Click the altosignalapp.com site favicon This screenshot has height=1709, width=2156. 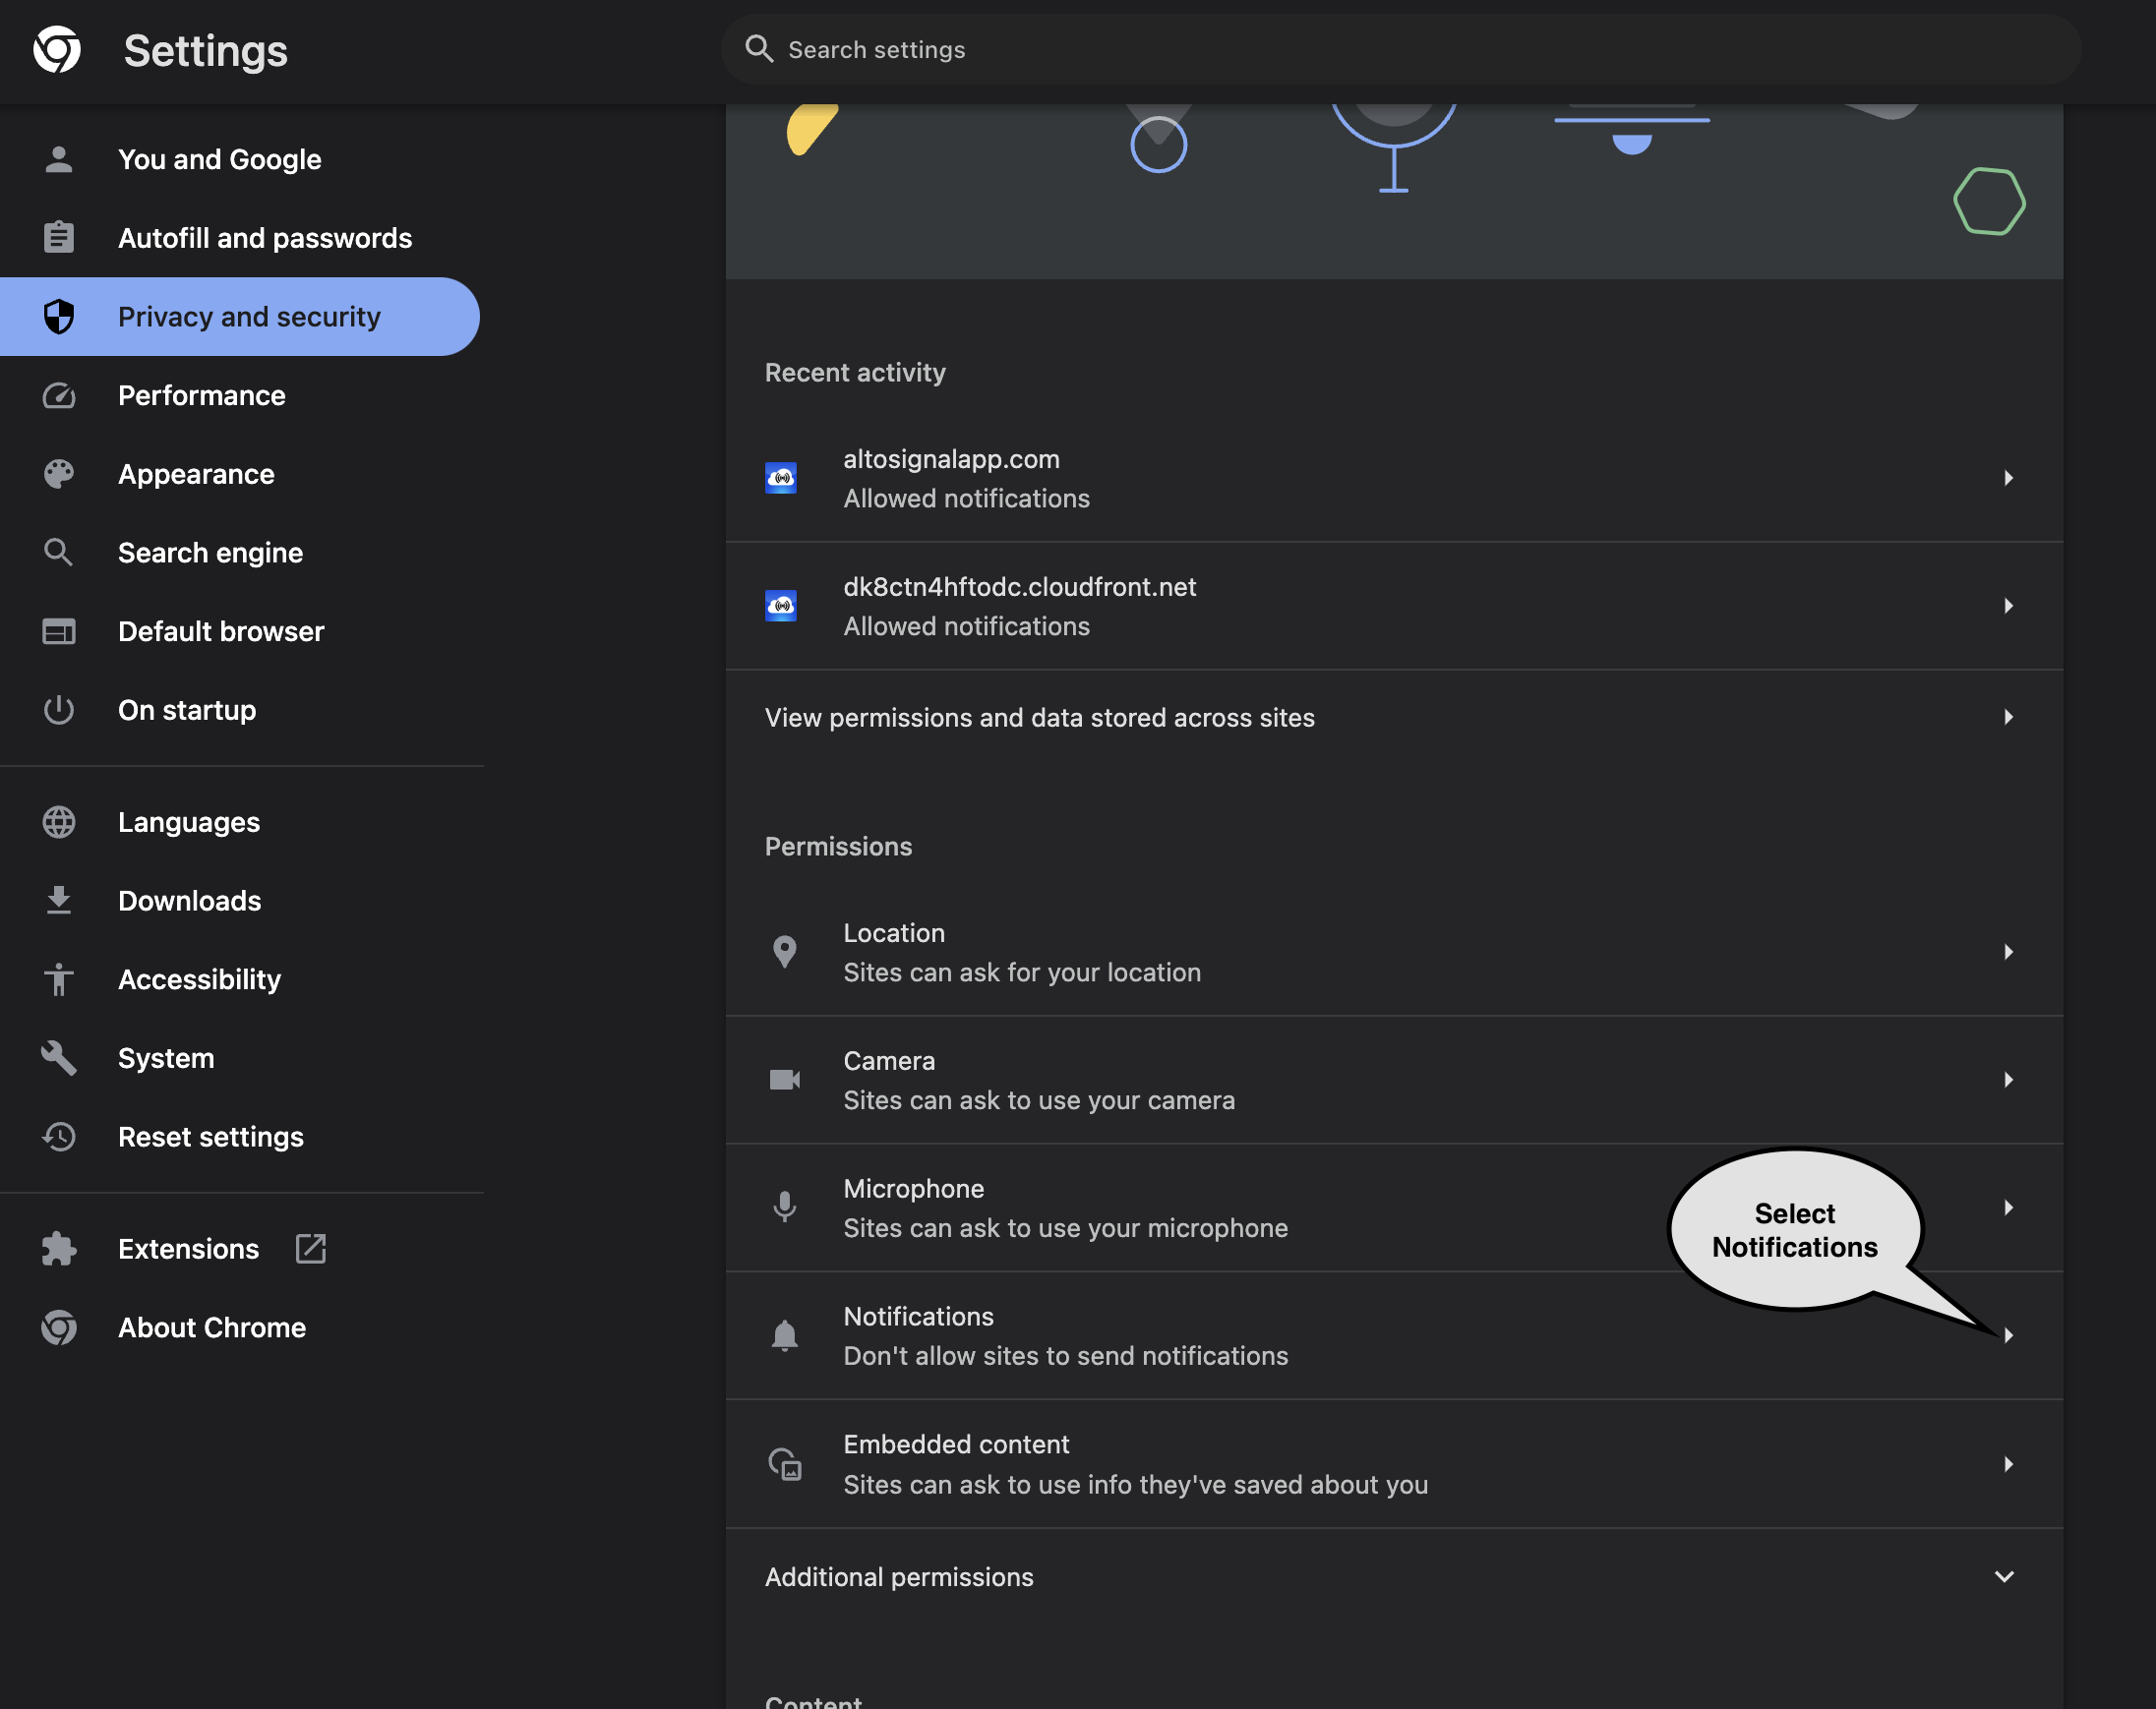pyautogui.click(x=780, y=478)
